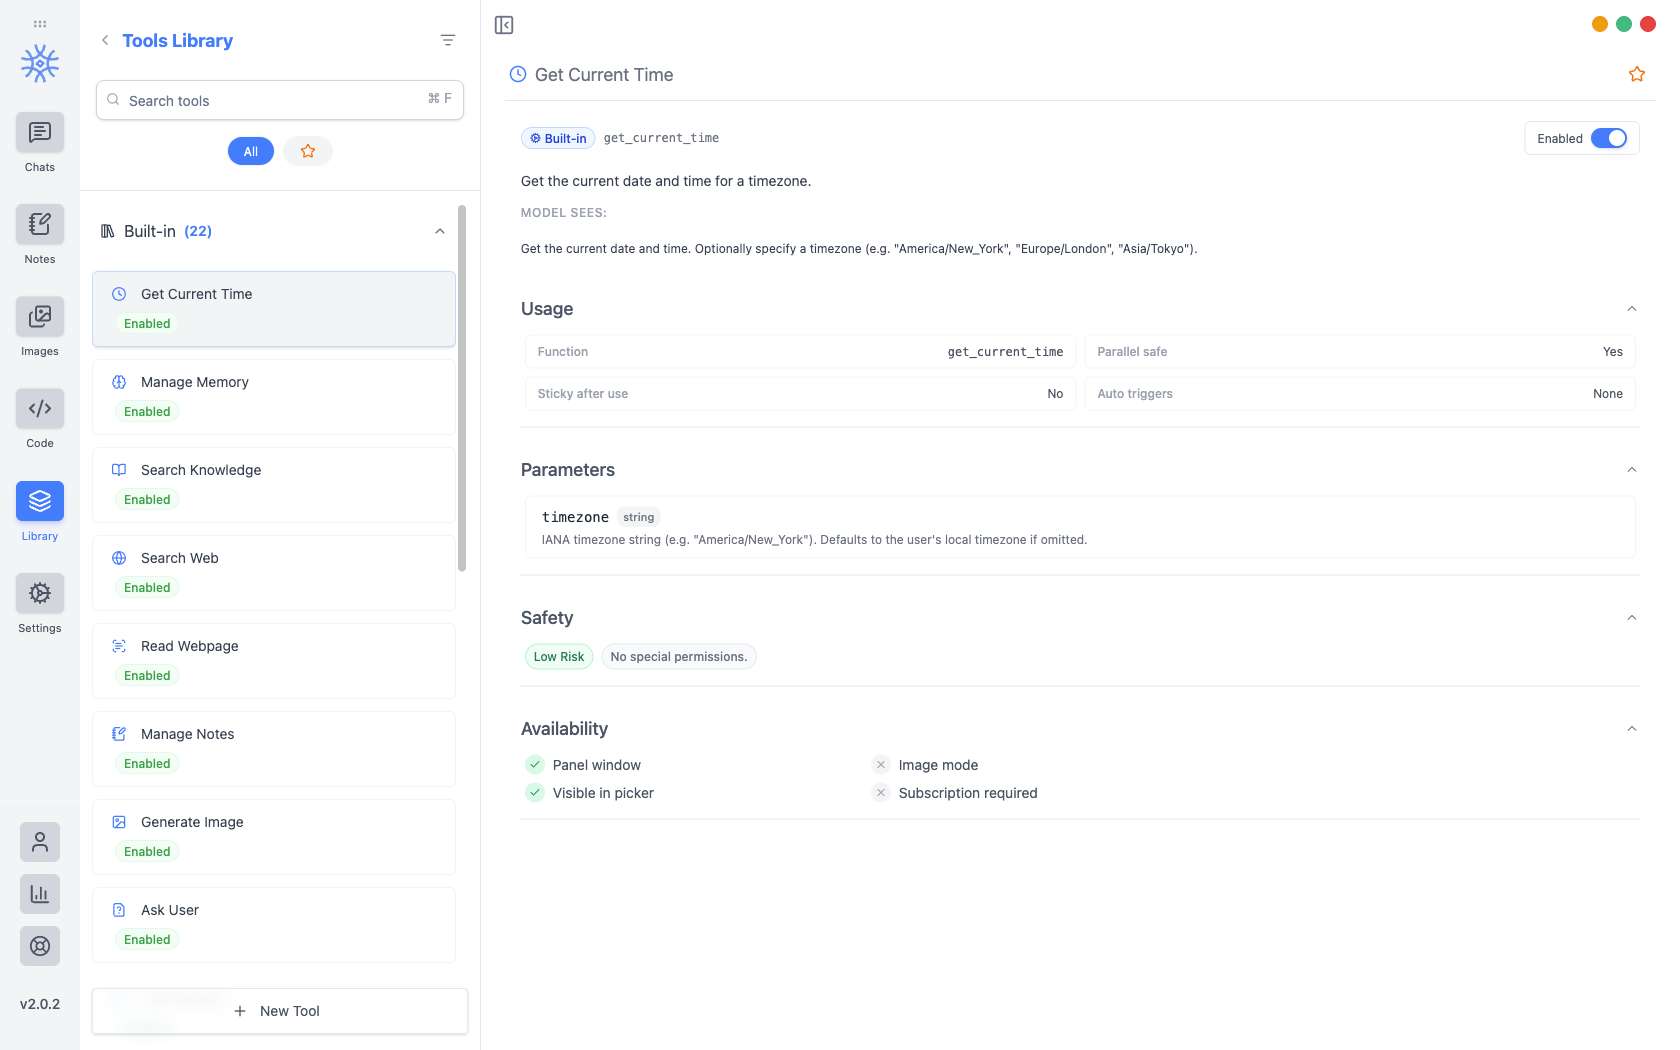Select the Search Web tool
Viewport: 1680px width, 1050px height.
(x=274, y=573)
